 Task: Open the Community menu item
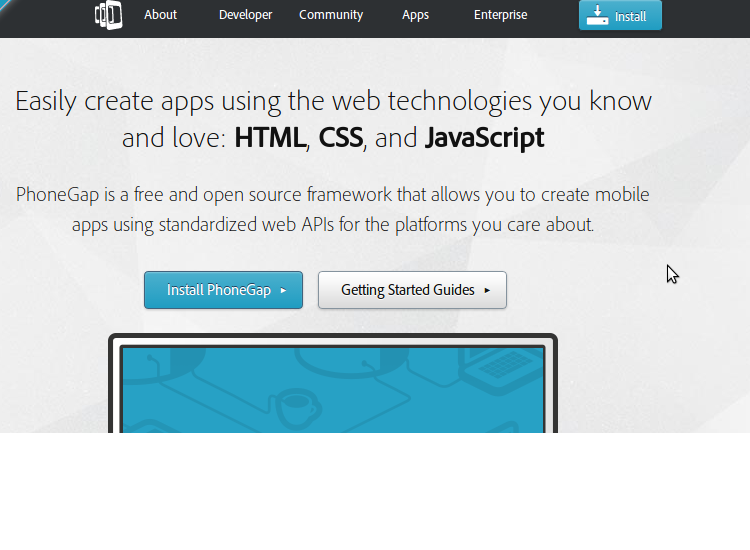click(331, 15)
